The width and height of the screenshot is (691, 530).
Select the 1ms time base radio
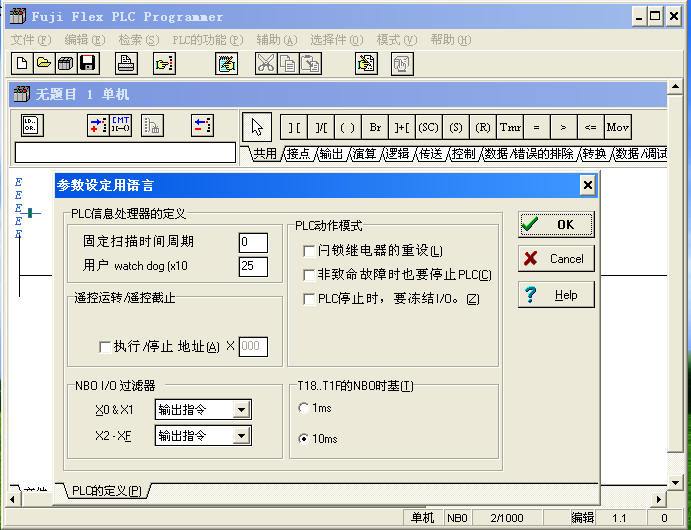[x=304, y=408]
